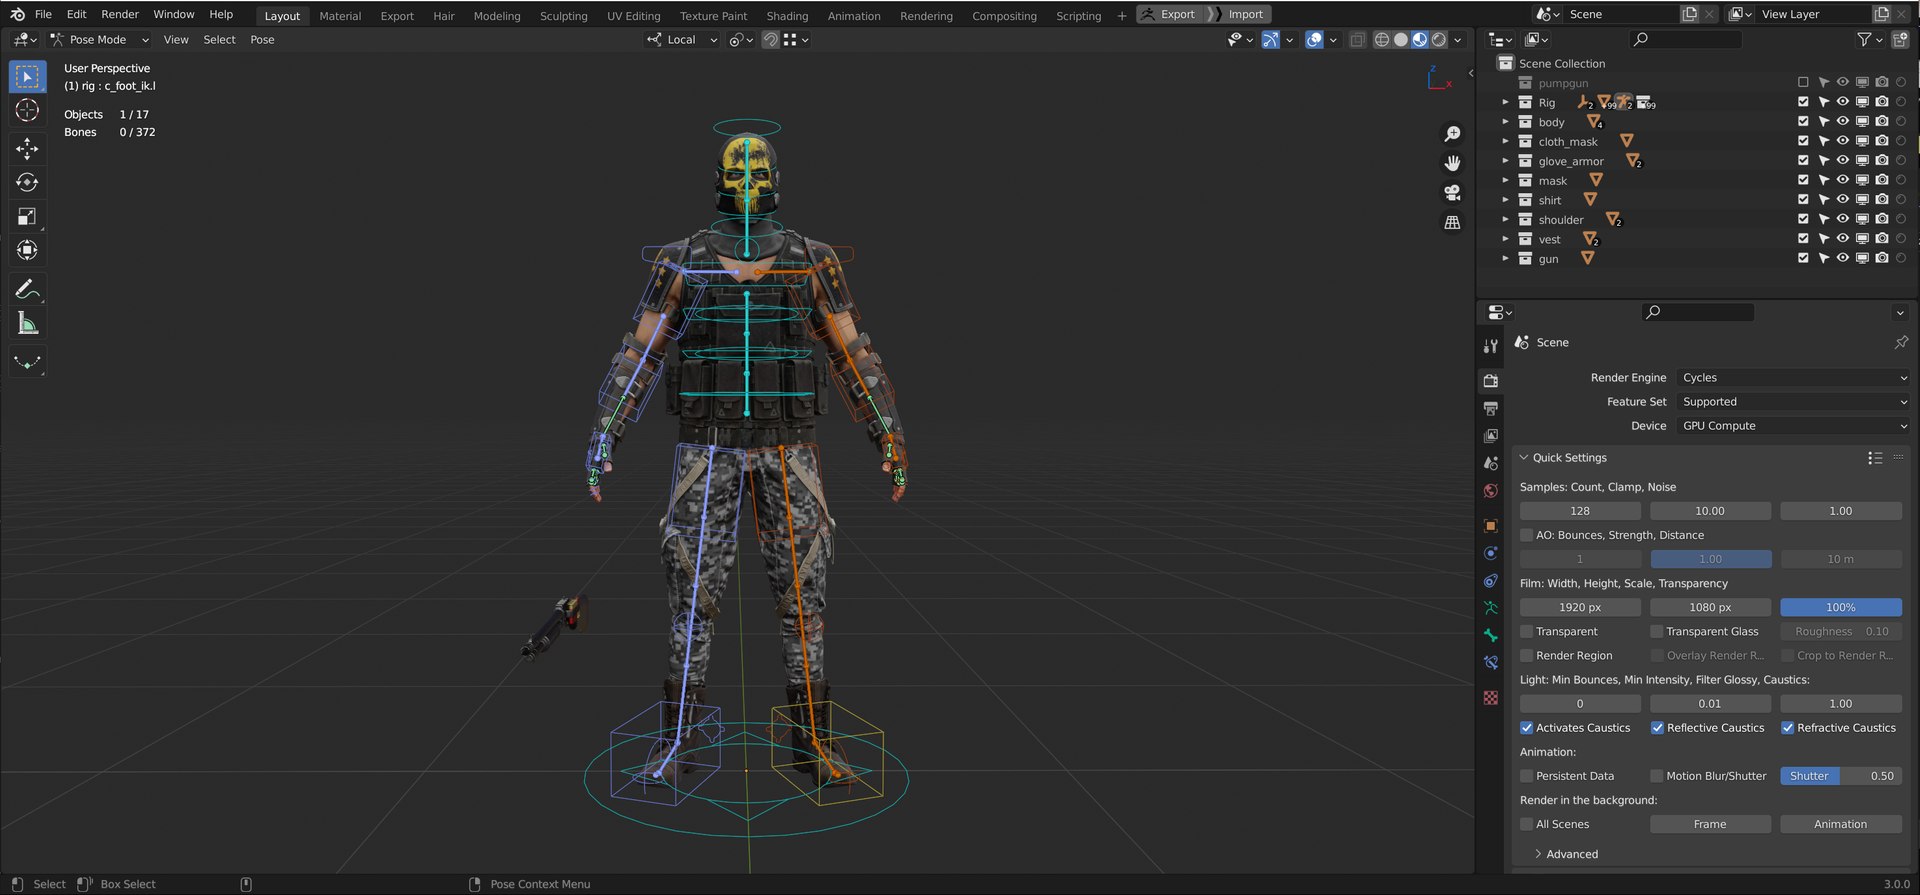Enable the Render Region checkbox

pos(1526,656)
